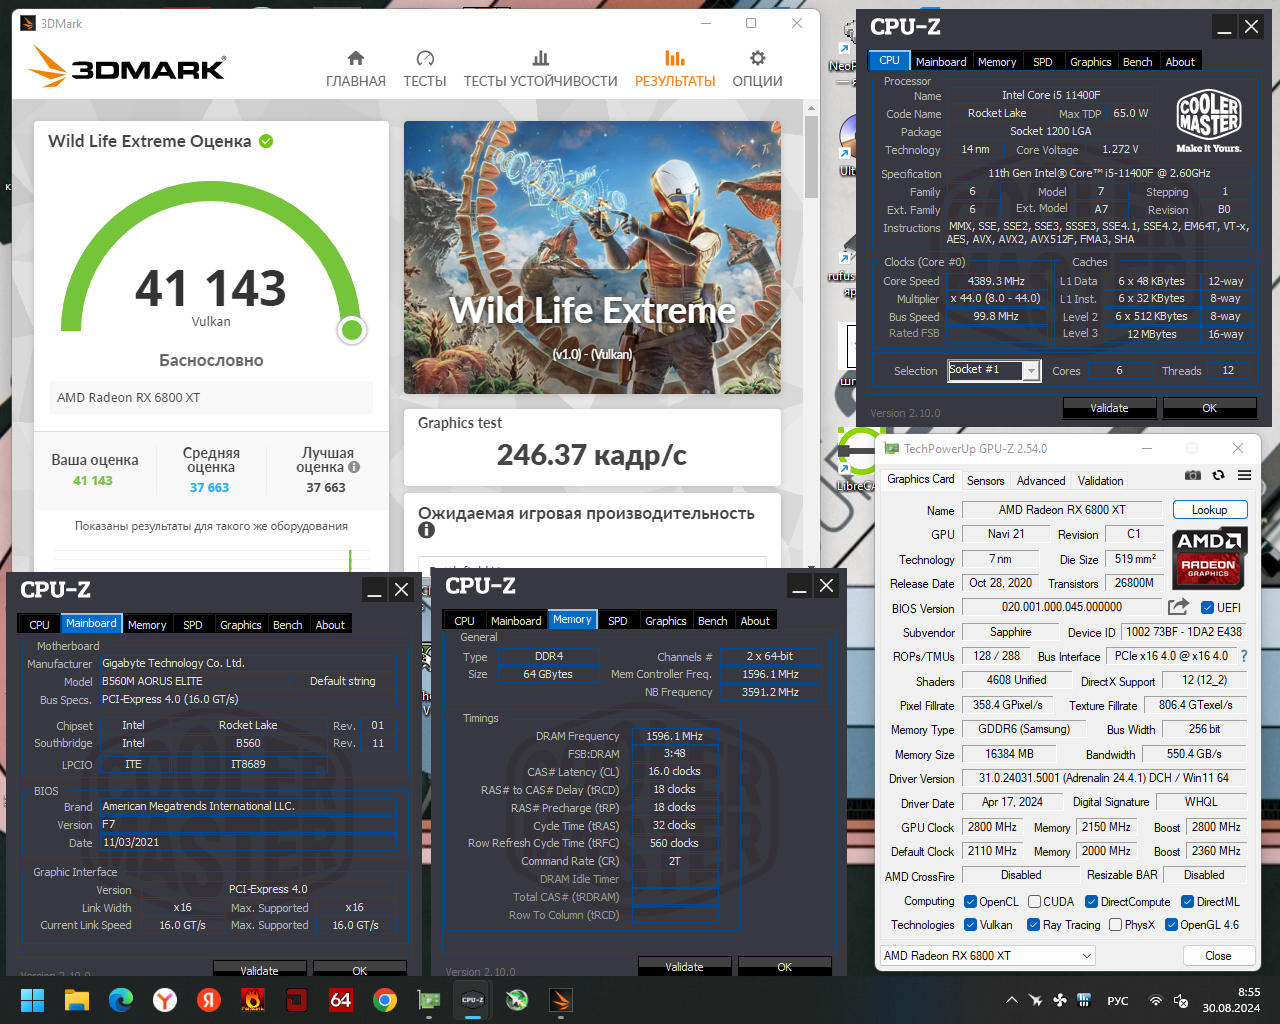1280x1024 pixels.
Task: Open the Windows Start menu
Action: (32, 1000)
